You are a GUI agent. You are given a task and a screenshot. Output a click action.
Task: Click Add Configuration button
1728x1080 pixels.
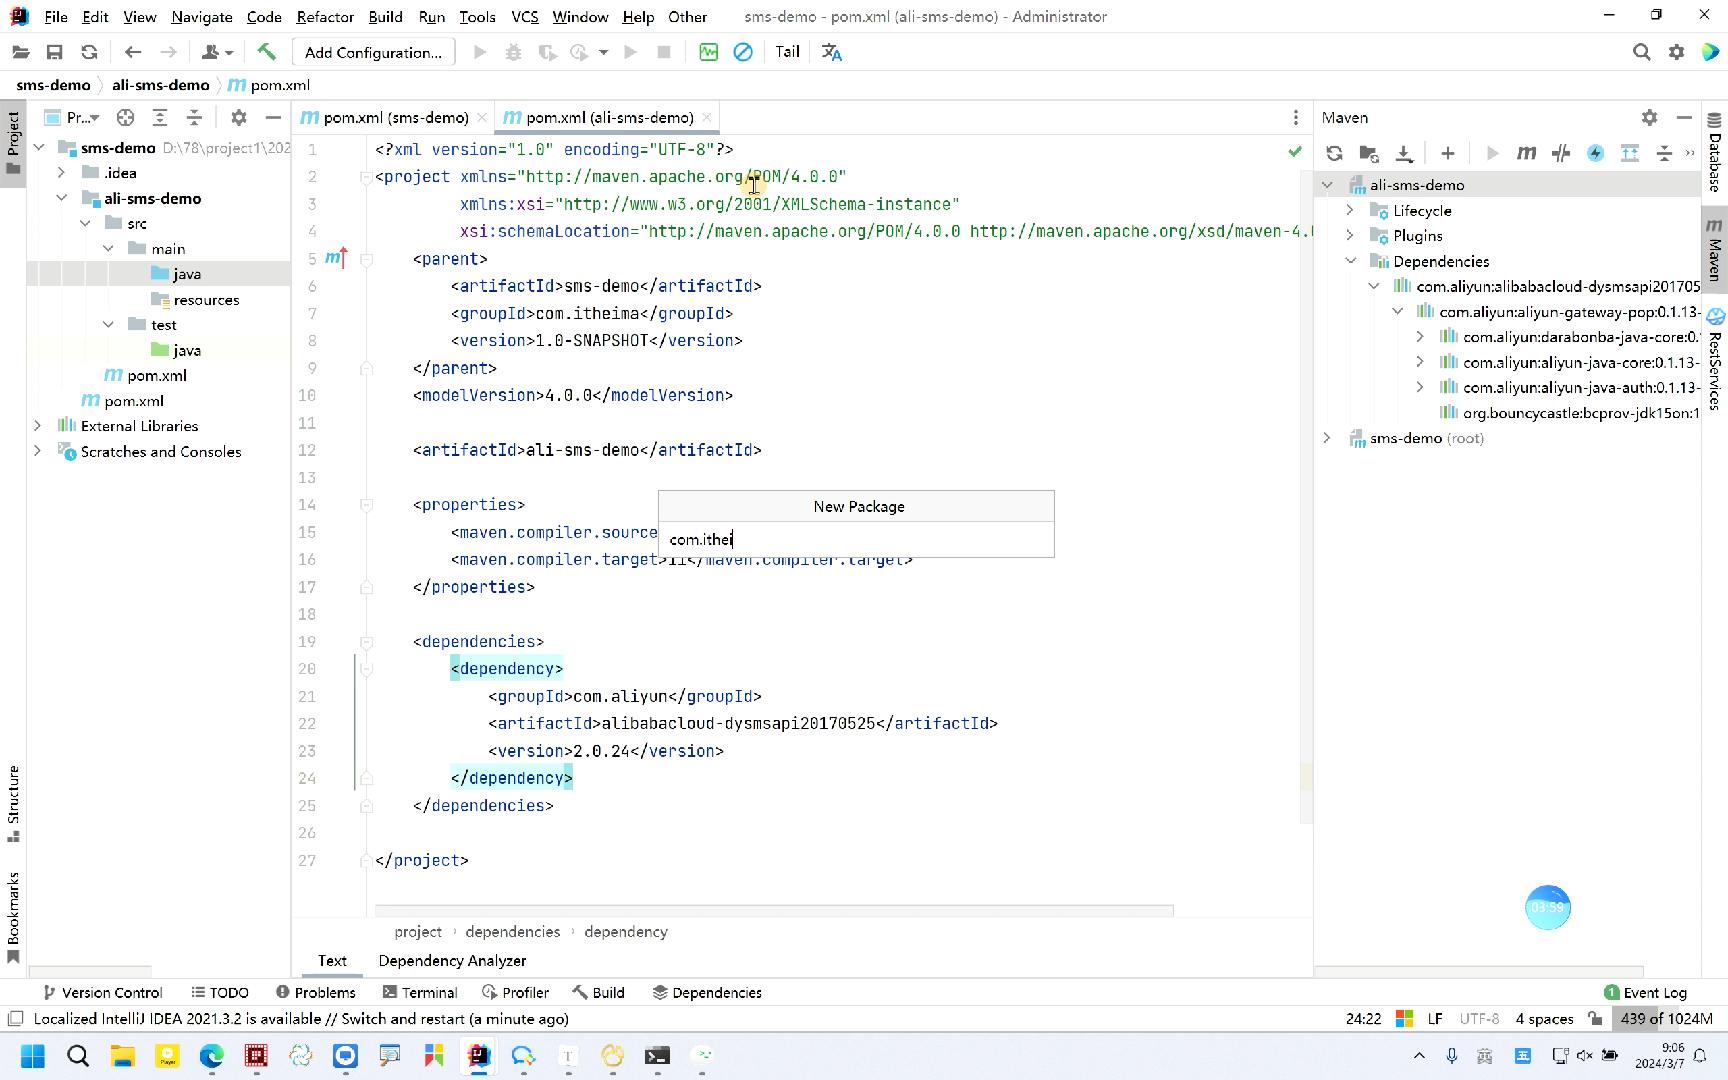[x=373, y=52]
